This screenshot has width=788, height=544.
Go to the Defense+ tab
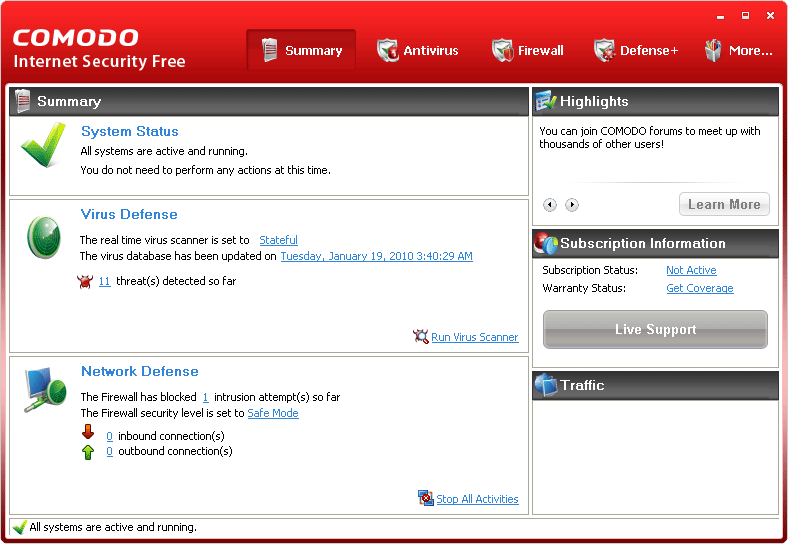click(636, 50)
